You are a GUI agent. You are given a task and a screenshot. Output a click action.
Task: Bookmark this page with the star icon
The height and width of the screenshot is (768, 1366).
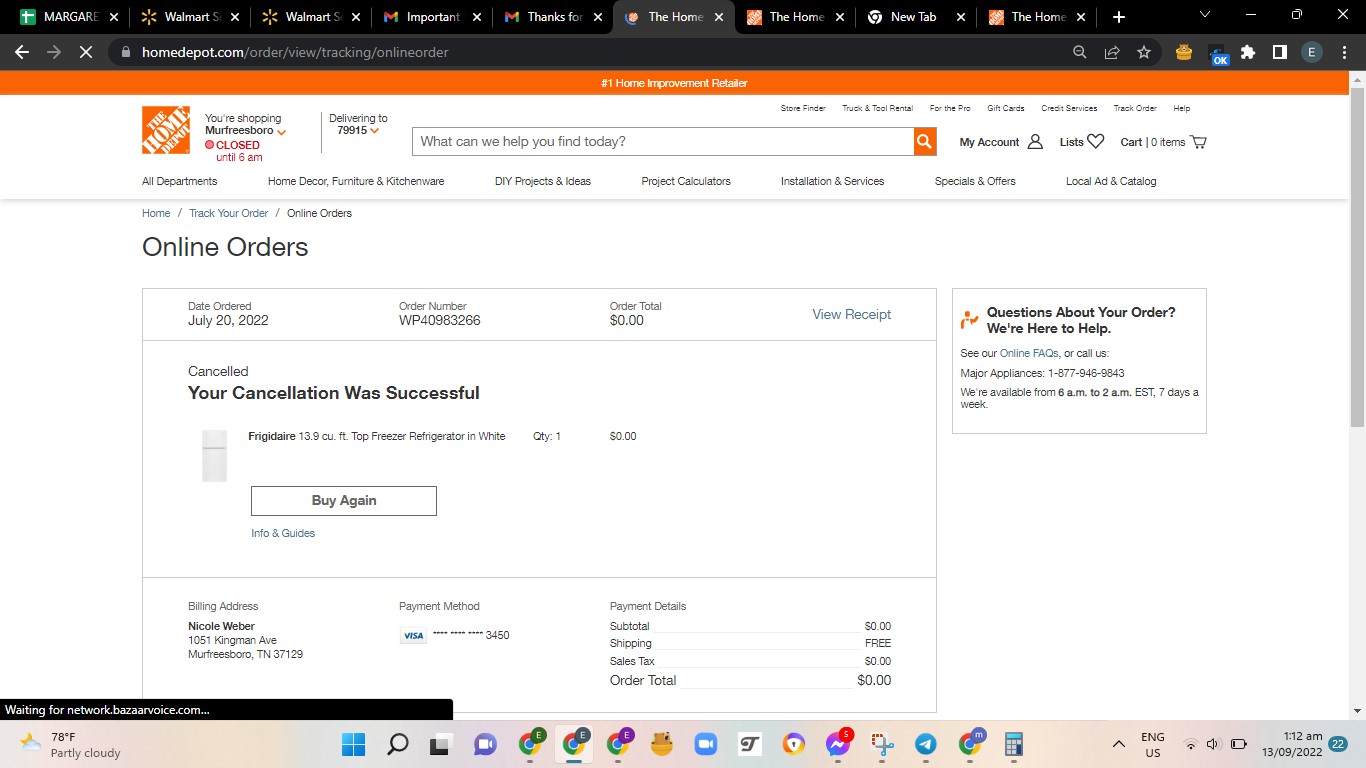pos(1144,52)
